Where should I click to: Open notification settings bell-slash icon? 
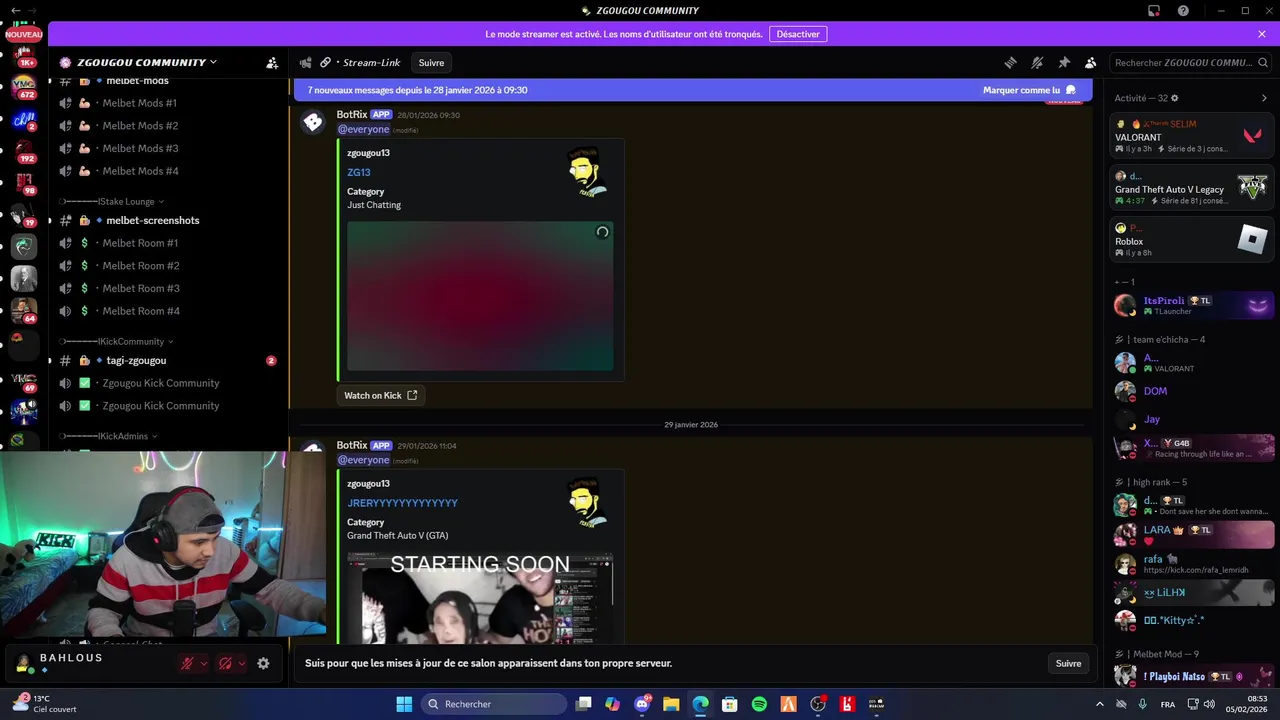[1037, 62]
